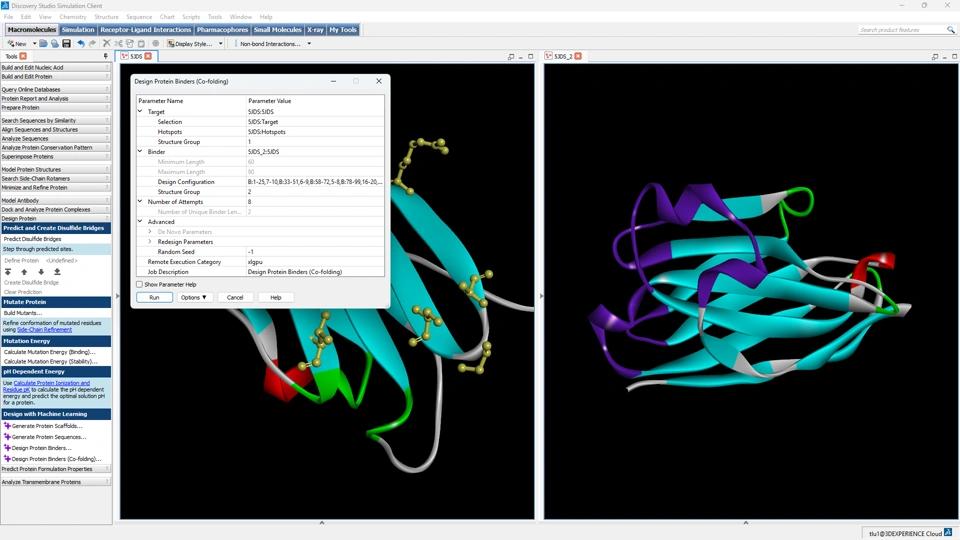Click the 3DEXPERIENCE Cloud status icon
The width and height of the screenshot is (960, 540).
(948, 533)
